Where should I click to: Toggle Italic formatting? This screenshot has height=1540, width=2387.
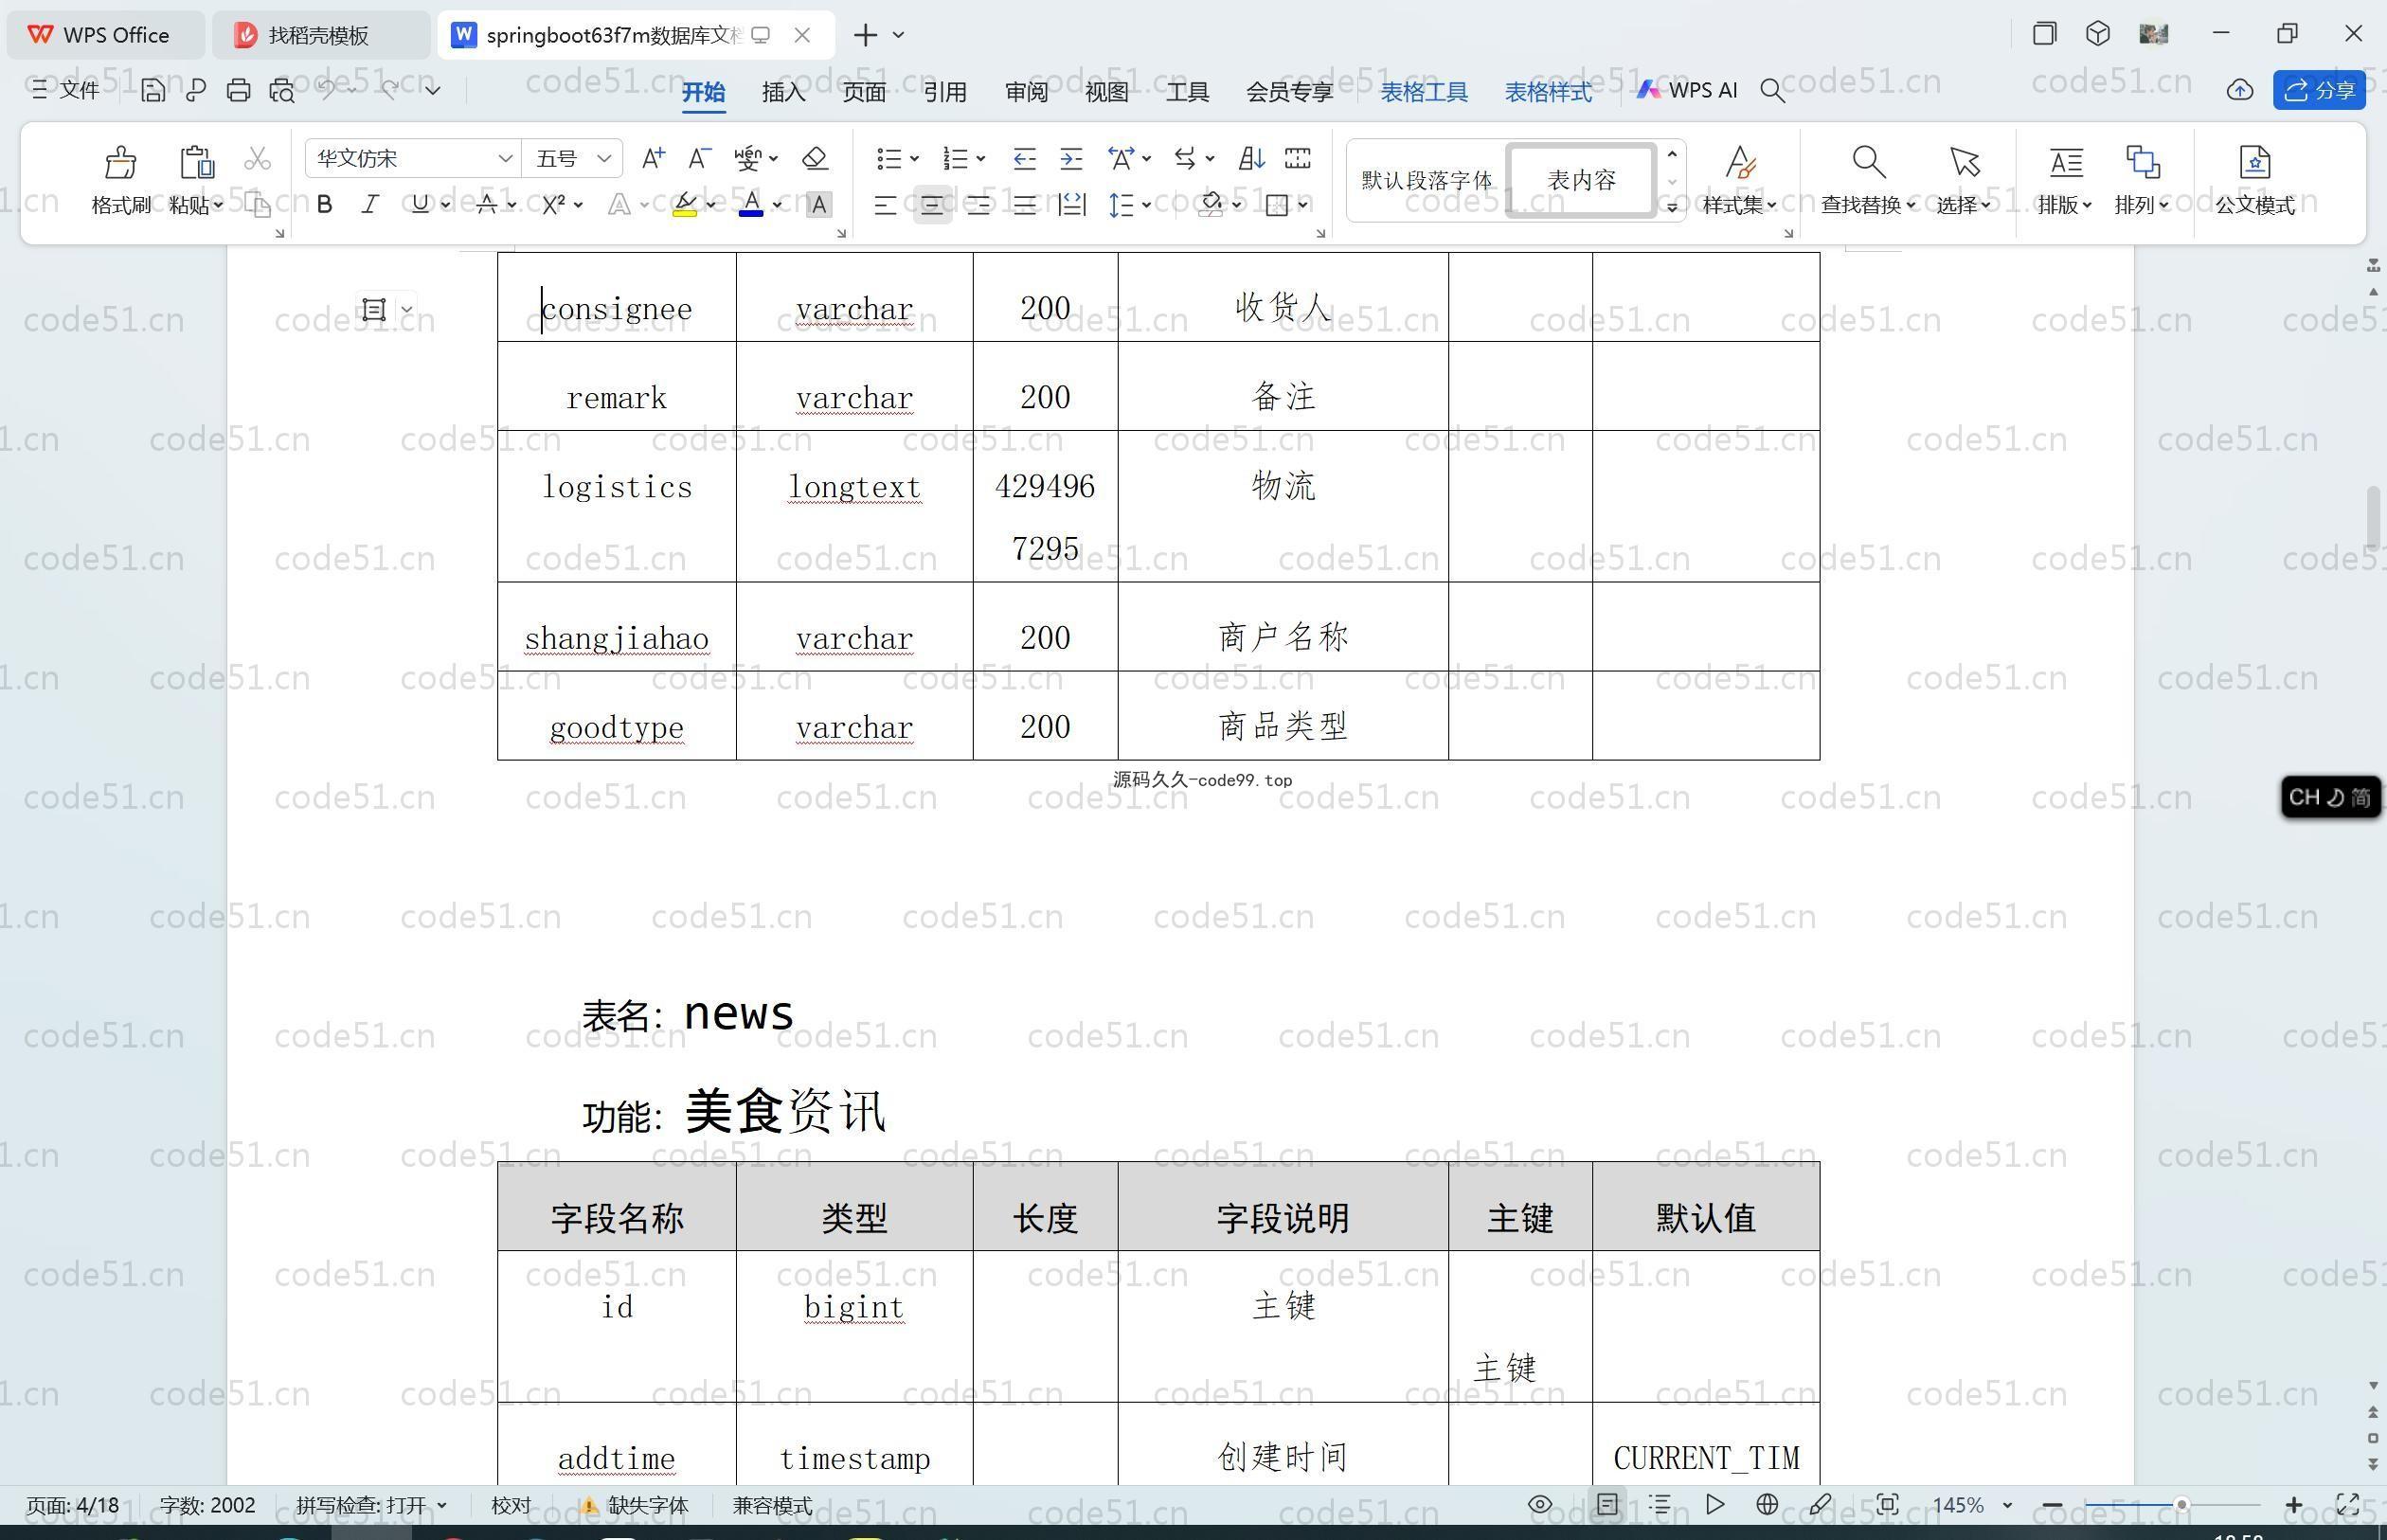tap(370, 204)
